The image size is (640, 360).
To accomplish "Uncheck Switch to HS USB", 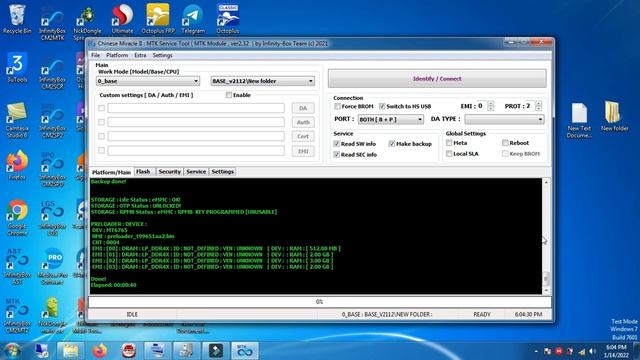I will [x=382, y=106].
